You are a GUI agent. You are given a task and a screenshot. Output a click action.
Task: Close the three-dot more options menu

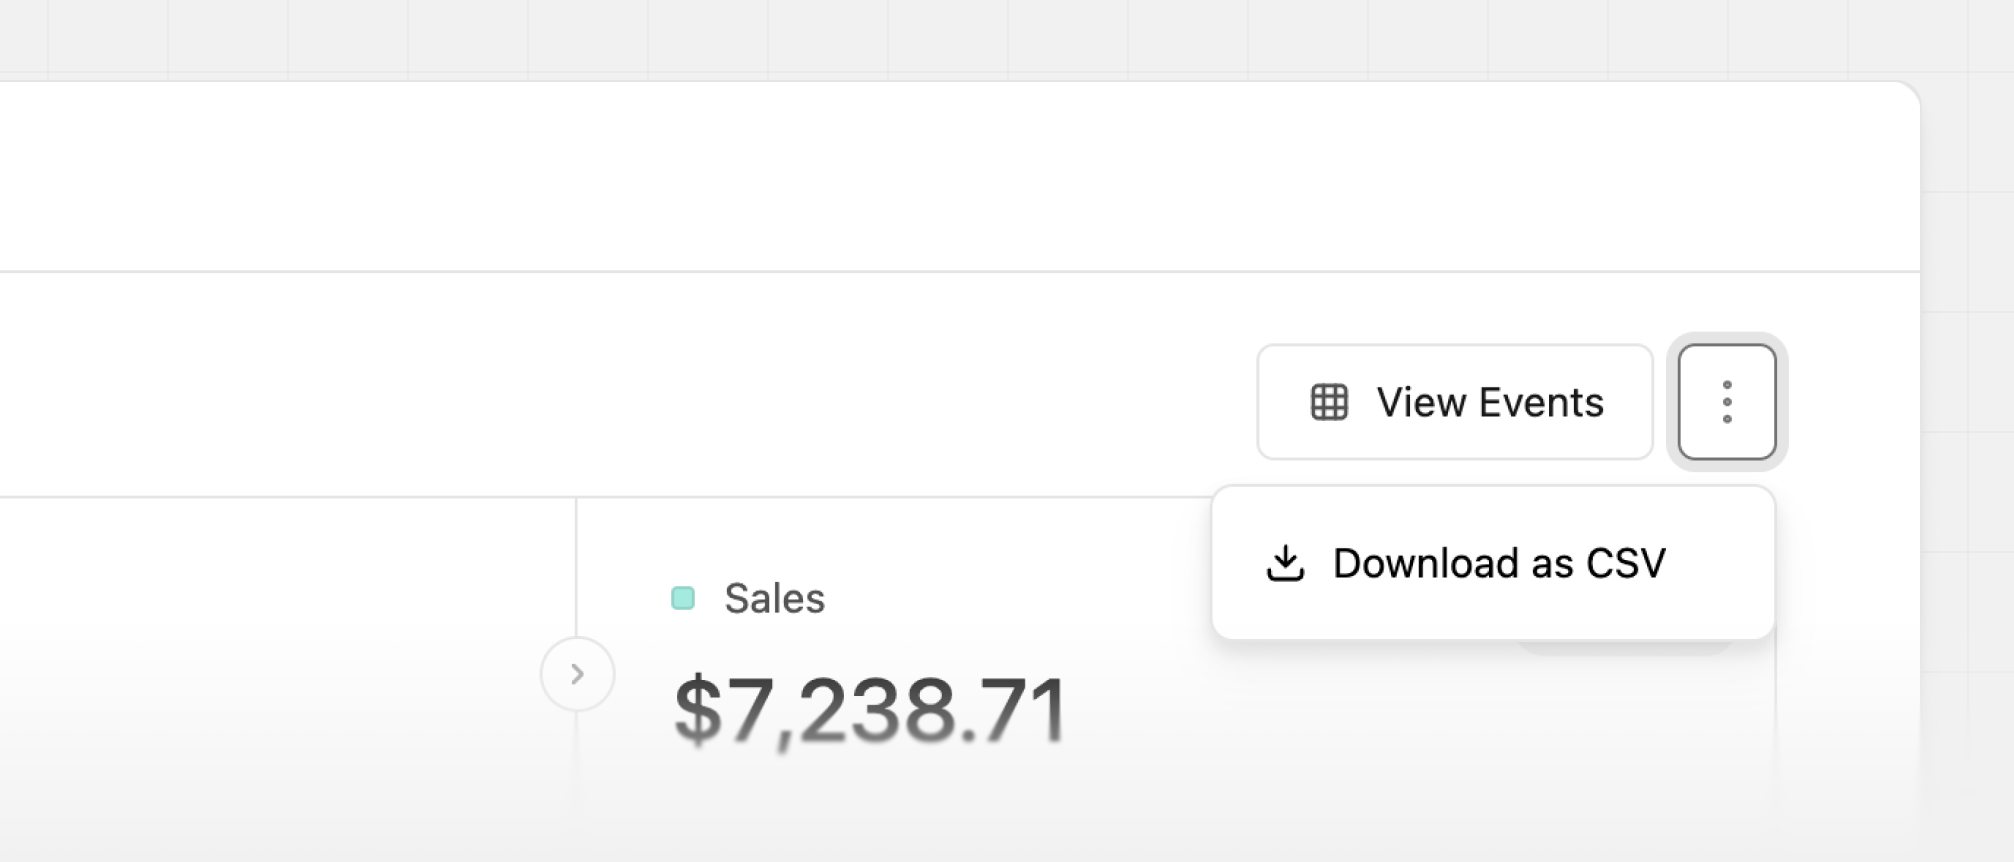tap(1727, 402)
